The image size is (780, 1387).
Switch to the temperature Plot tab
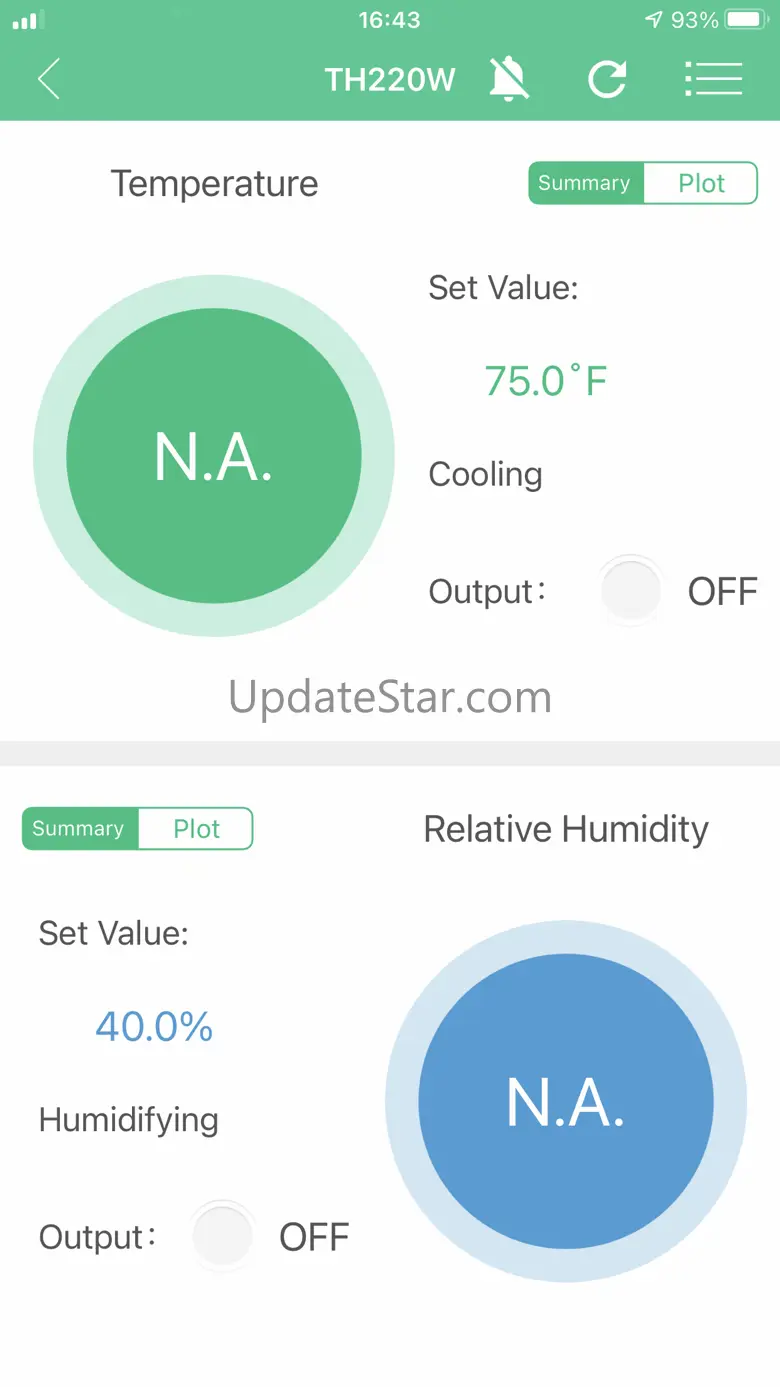701,184
